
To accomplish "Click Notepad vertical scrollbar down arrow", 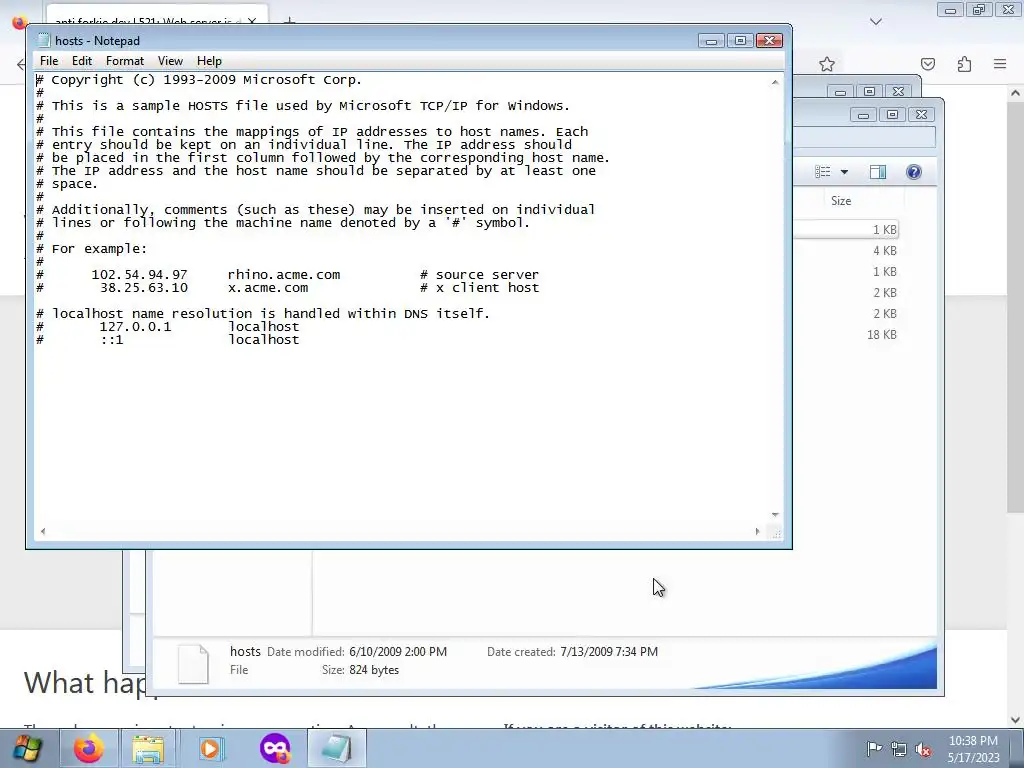I will coord(775,515).
